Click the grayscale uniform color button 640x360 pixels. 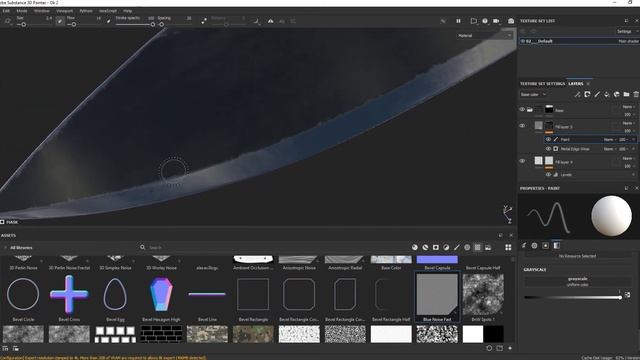pyautogui.click(x=577, y=281)
